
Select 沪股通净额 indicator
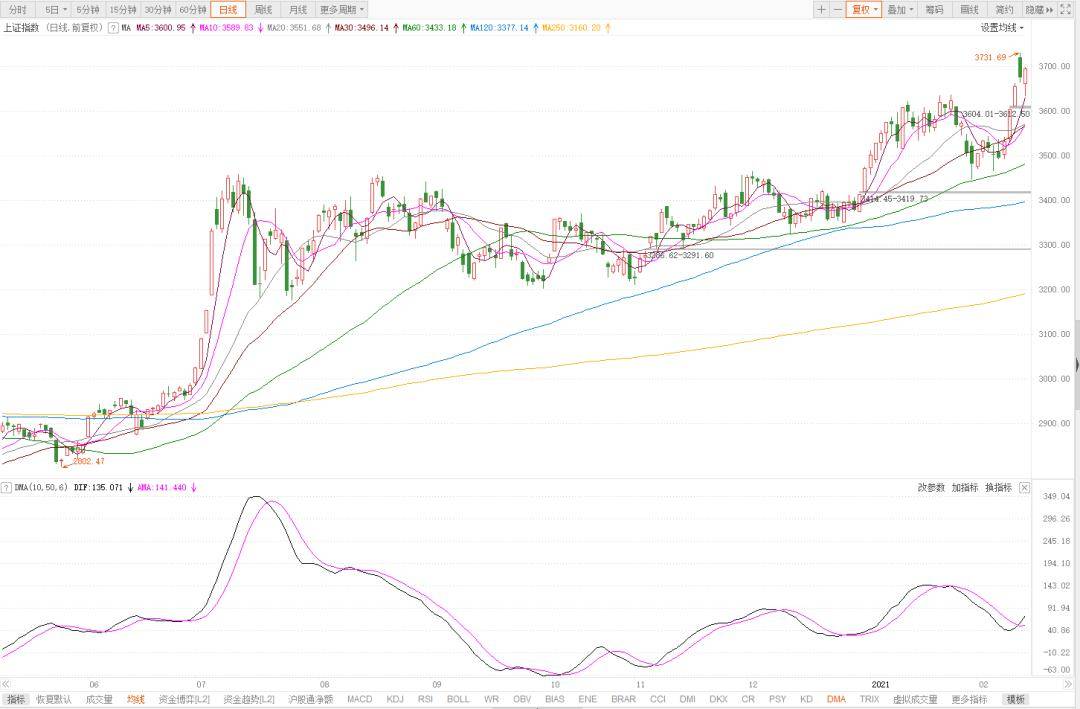click(x=311, y=699)
